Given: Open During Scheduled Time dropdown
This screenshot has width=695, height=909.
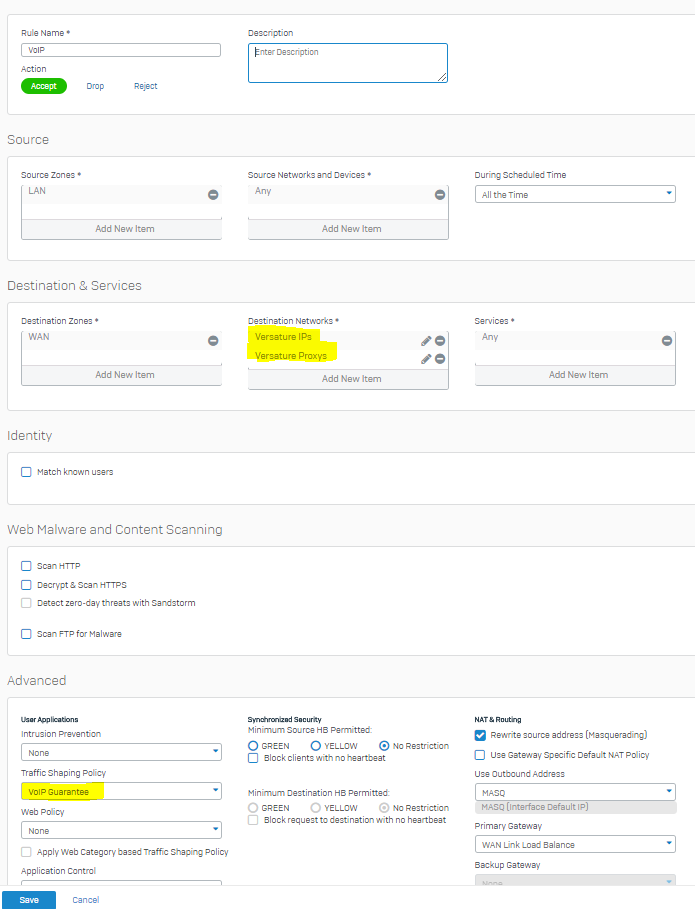Looking at the screenshot, I should coord(575,194).
